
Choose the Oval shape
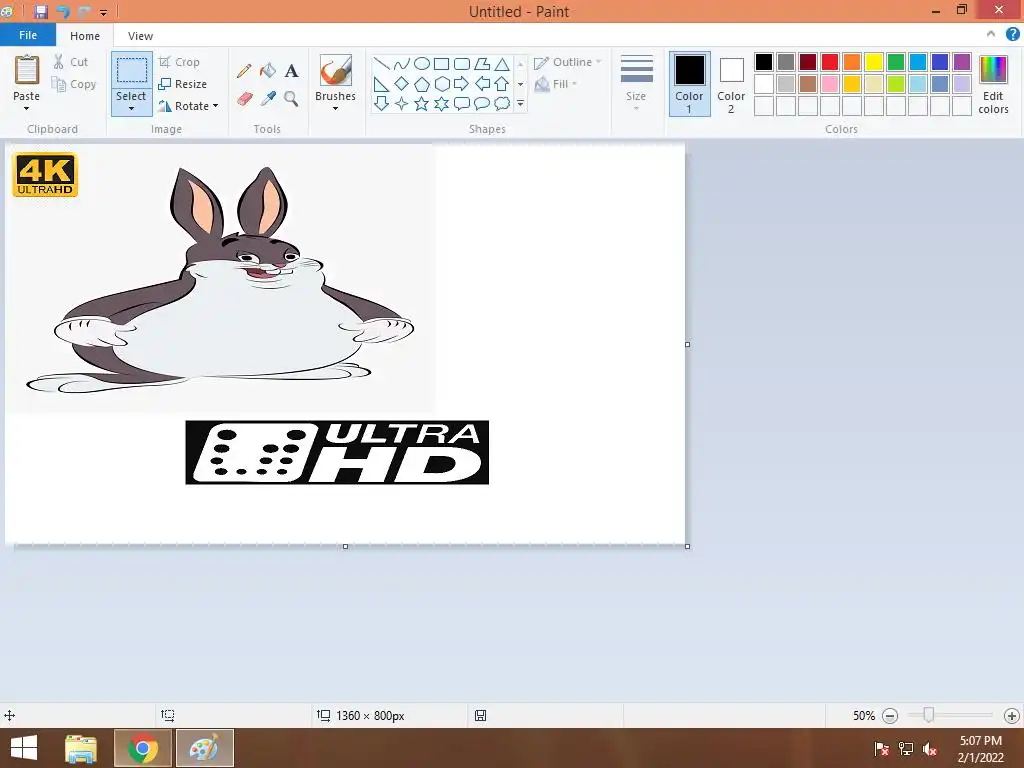click(x=422, y=63)
